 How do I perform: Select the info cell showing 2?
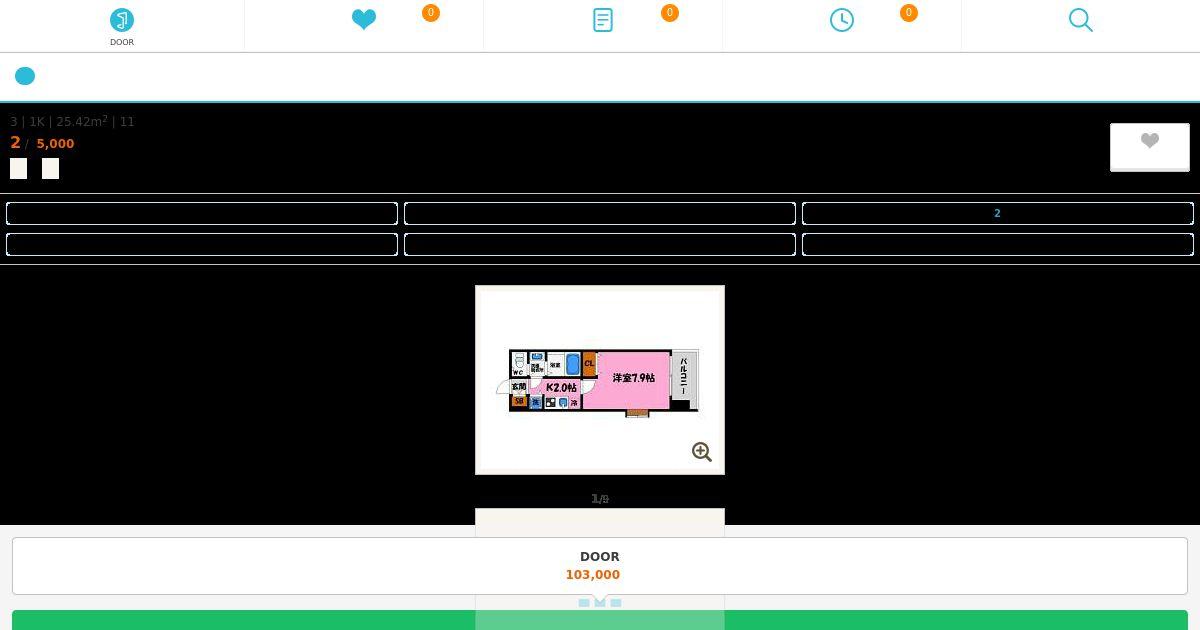pyautogui.click(x=998, y=213)
